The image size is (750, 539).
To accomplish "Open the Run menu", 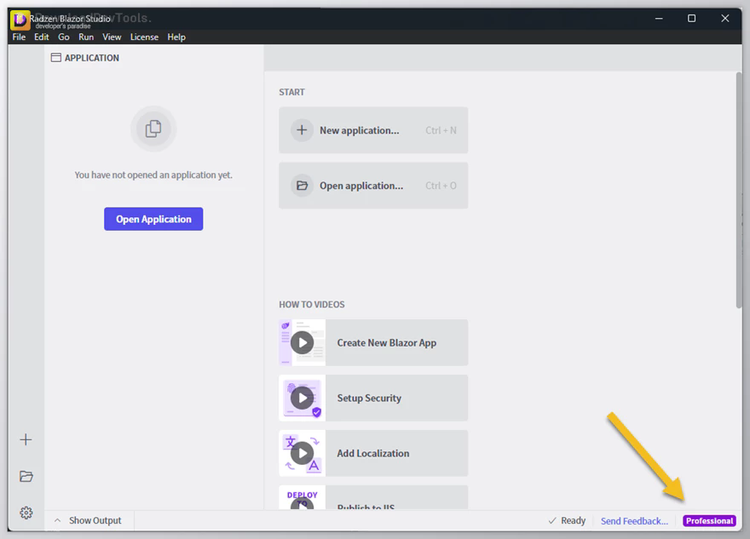I will tap(86, 37).
